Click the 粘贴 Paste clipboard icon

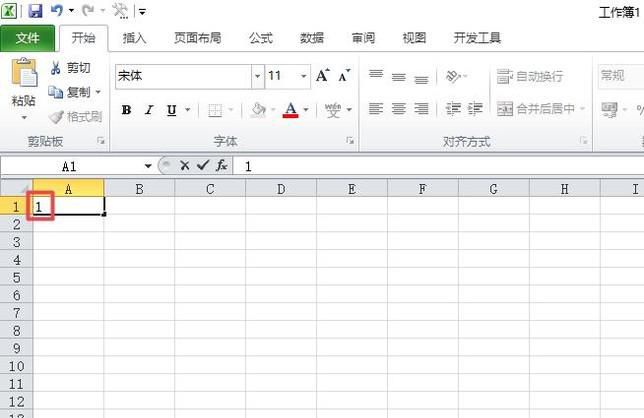(24, 72)
